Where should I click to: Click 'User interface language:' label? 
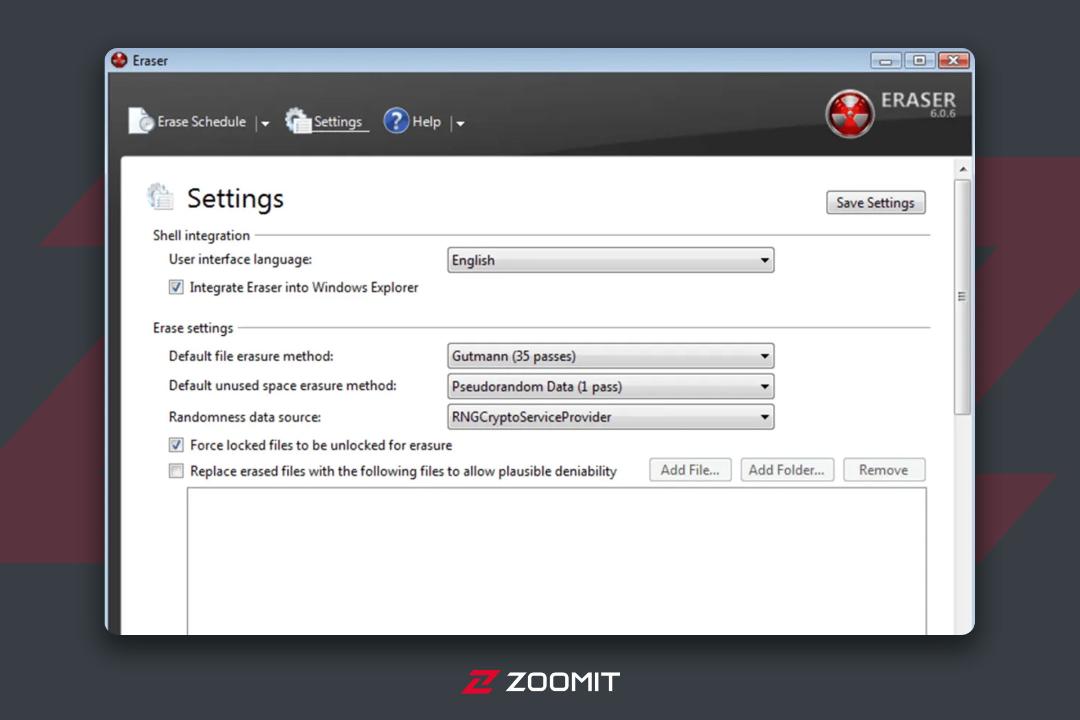coord(240,259)
